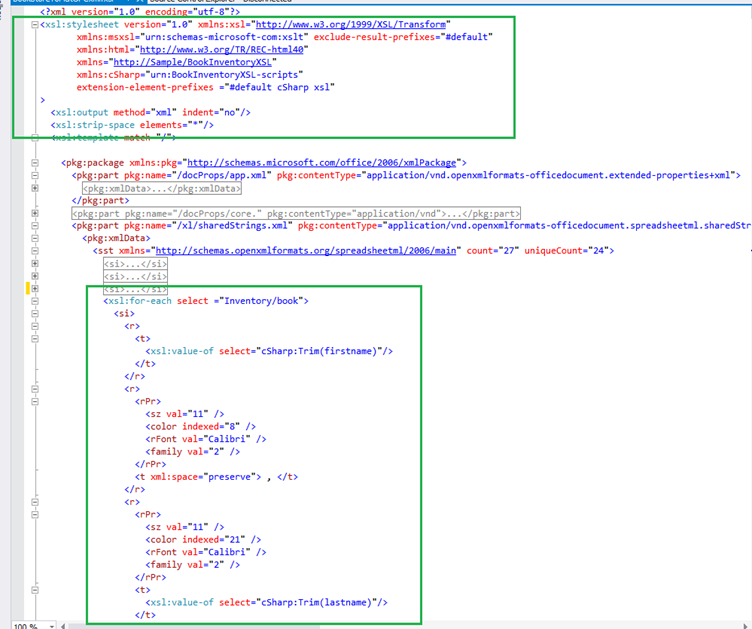Click the color indexed="21" line
This screenshot has width=752, height=629.
(x=203, y=540)
